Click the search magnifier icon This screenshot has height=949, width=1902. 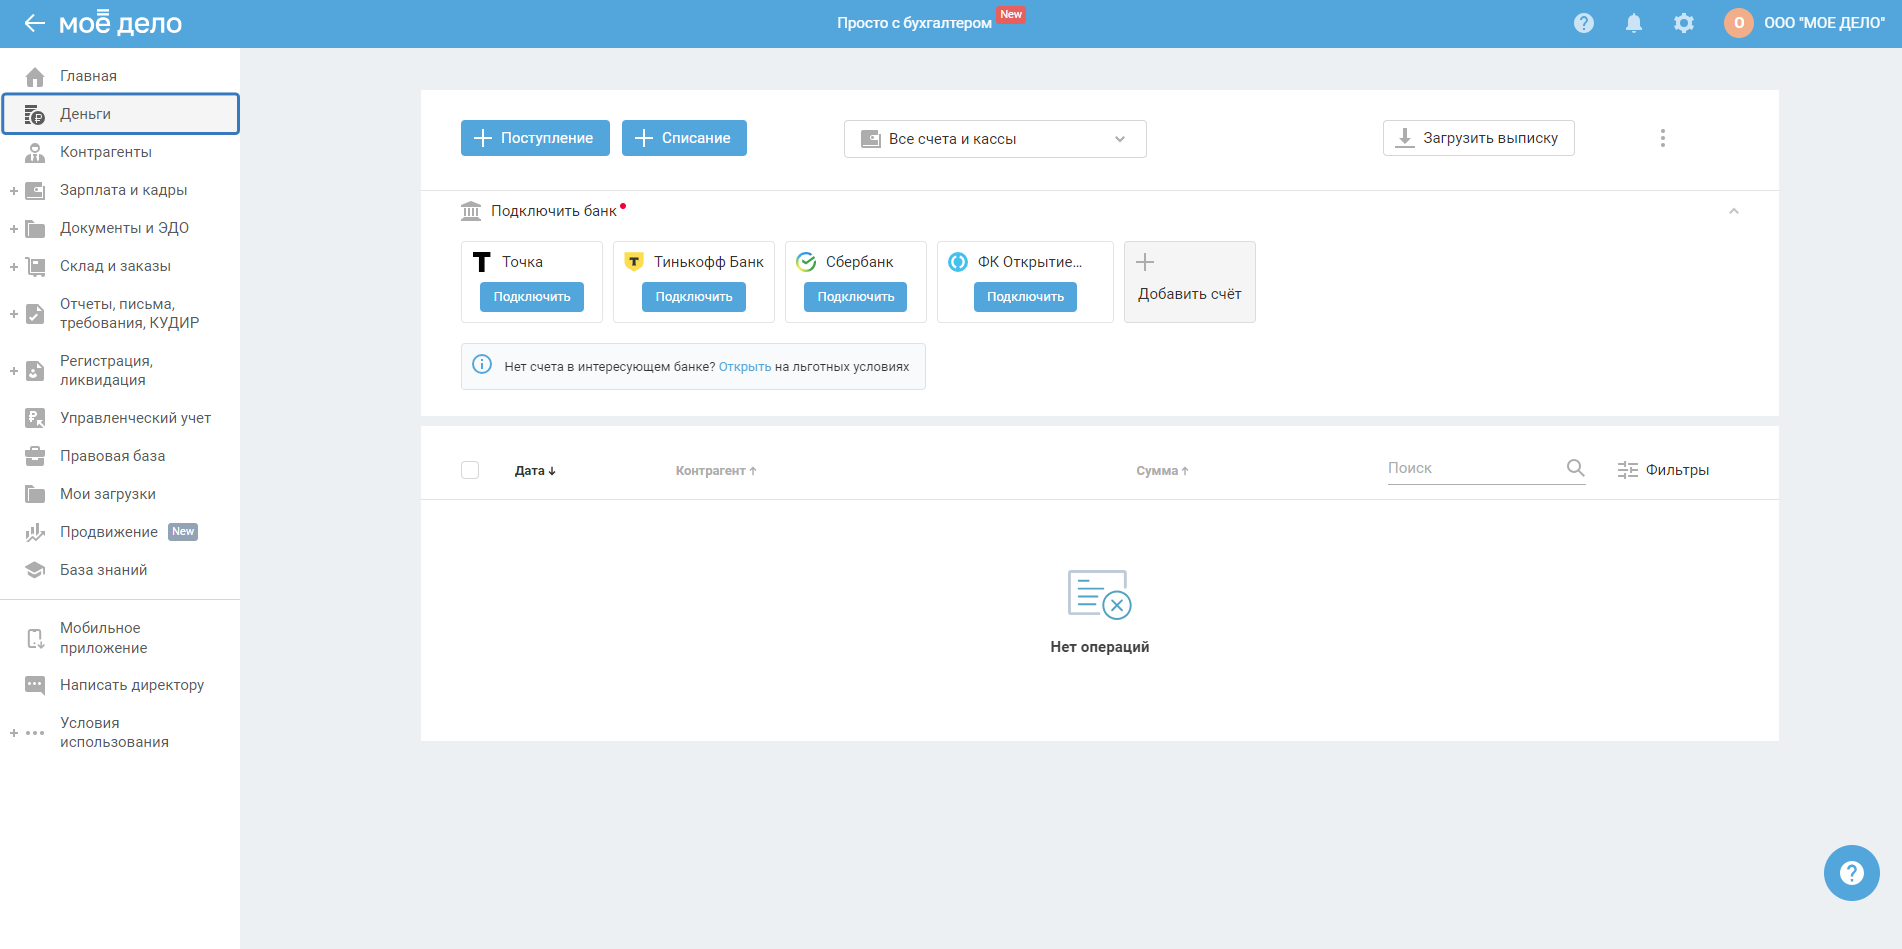coord(1576,468)
